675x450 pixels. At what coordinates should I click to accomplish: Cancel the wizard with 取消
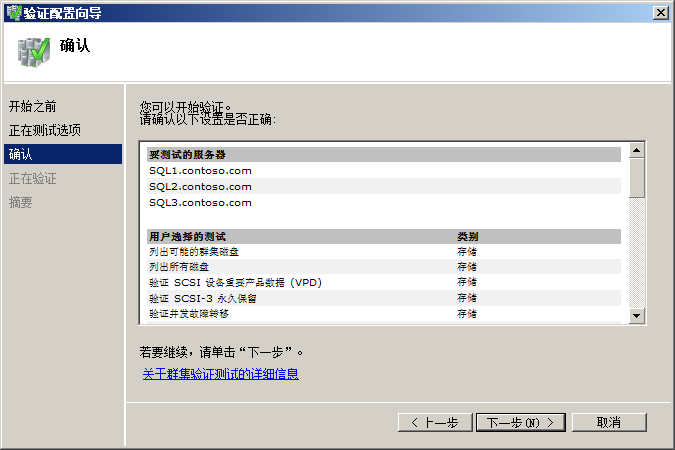[609, 422]
